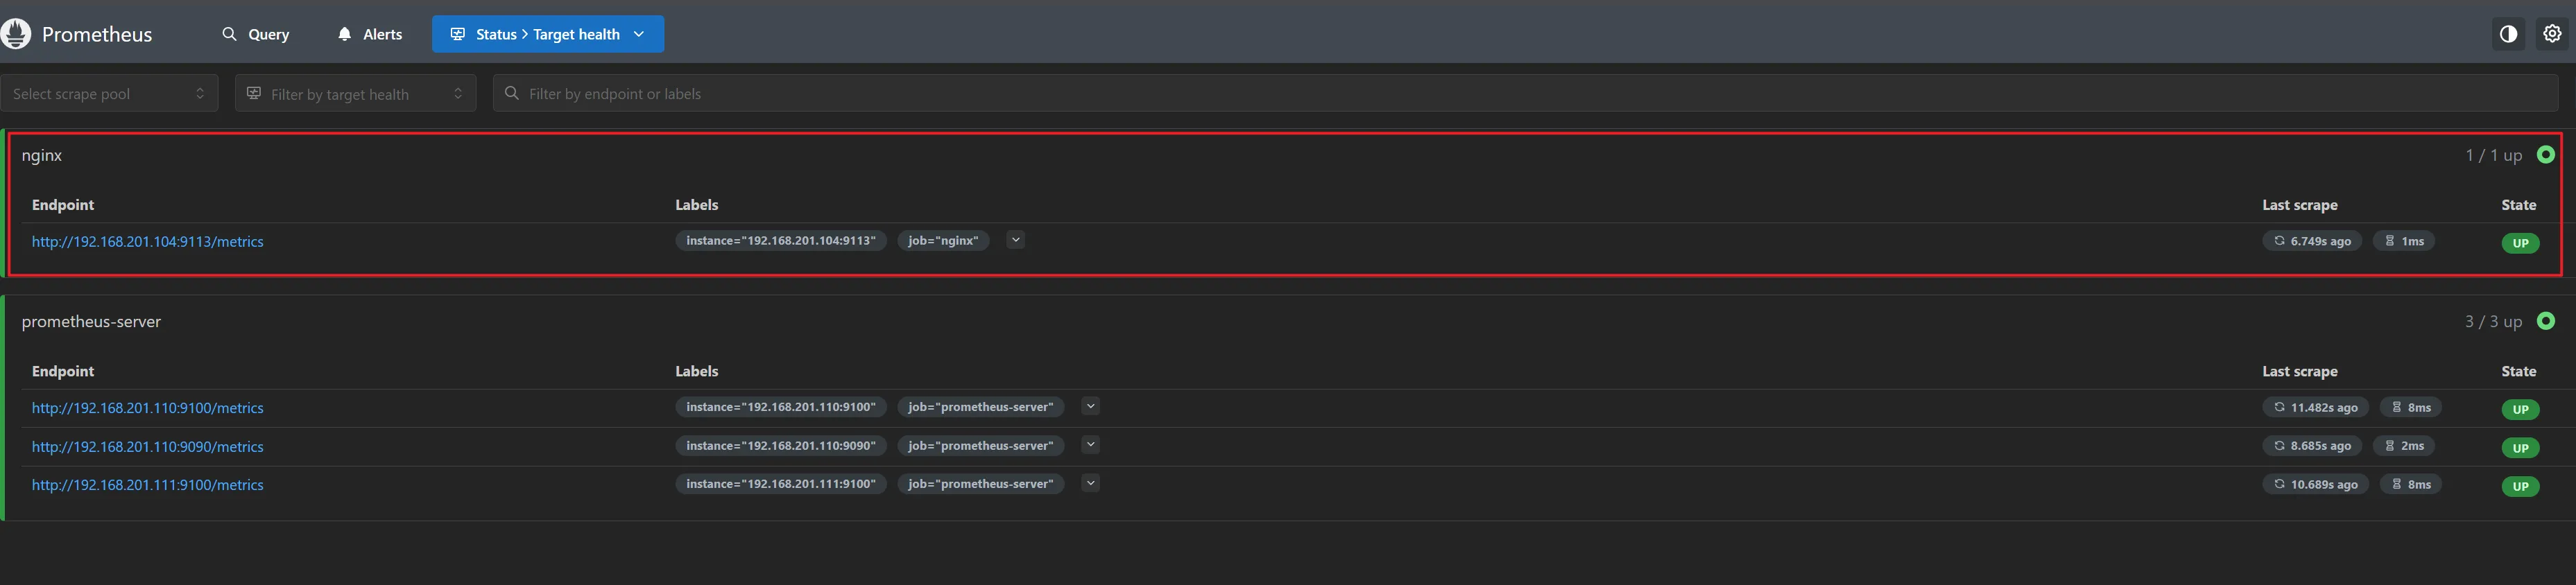Open the 192.168.201.104:9113/metrics endpoint link
This screenshot has height=585, width=2576.
click(x=148, y=242)
